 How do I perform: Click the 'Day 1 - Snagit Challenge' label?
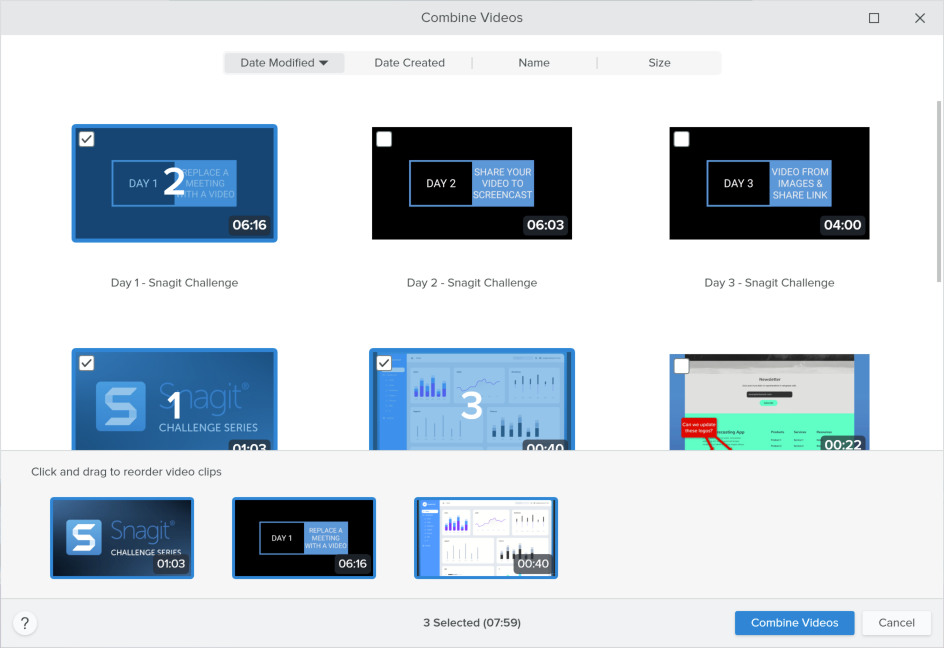(175, 282)
